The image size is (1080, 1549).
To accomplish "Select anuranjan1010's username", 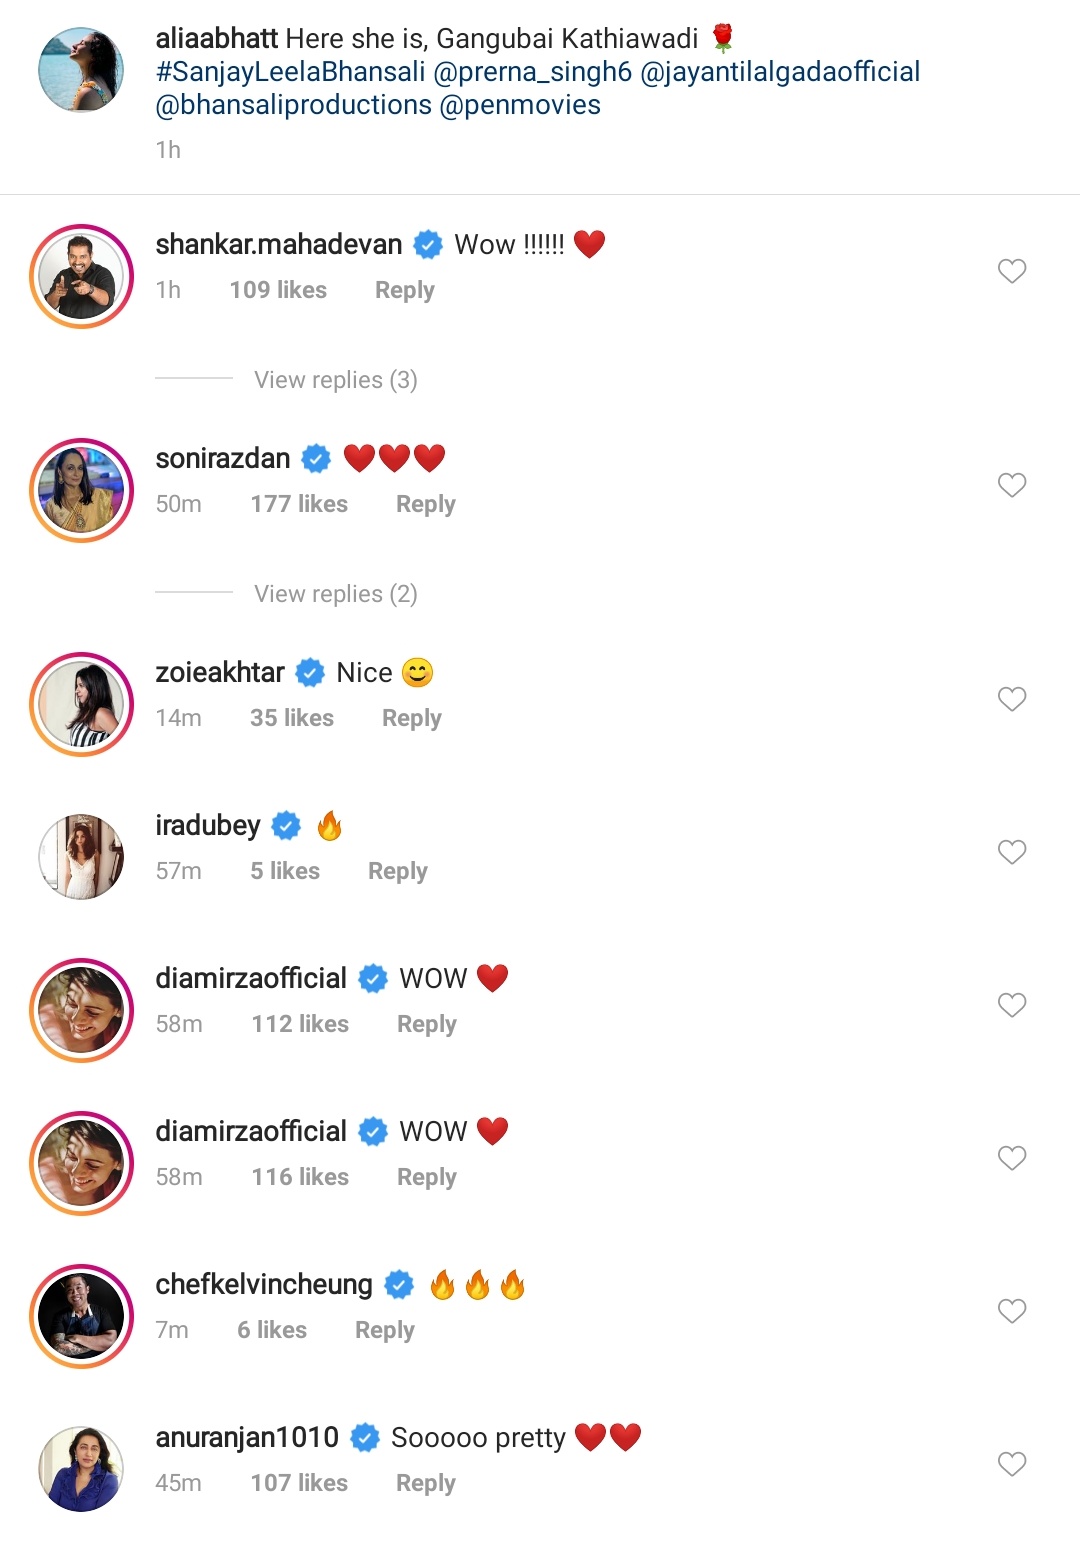I will click(247, 1436).
